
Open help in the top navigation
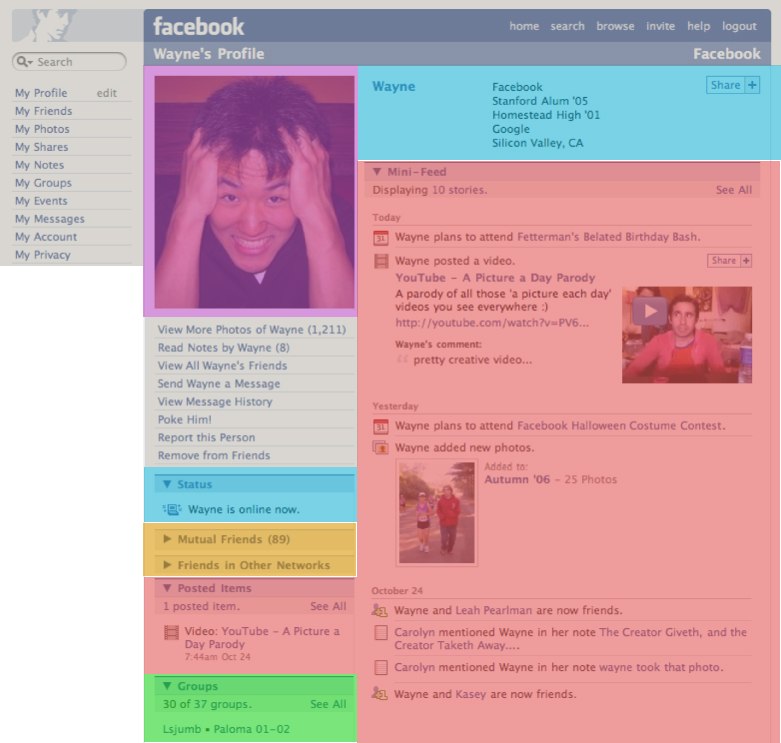[x=698, y=26]
